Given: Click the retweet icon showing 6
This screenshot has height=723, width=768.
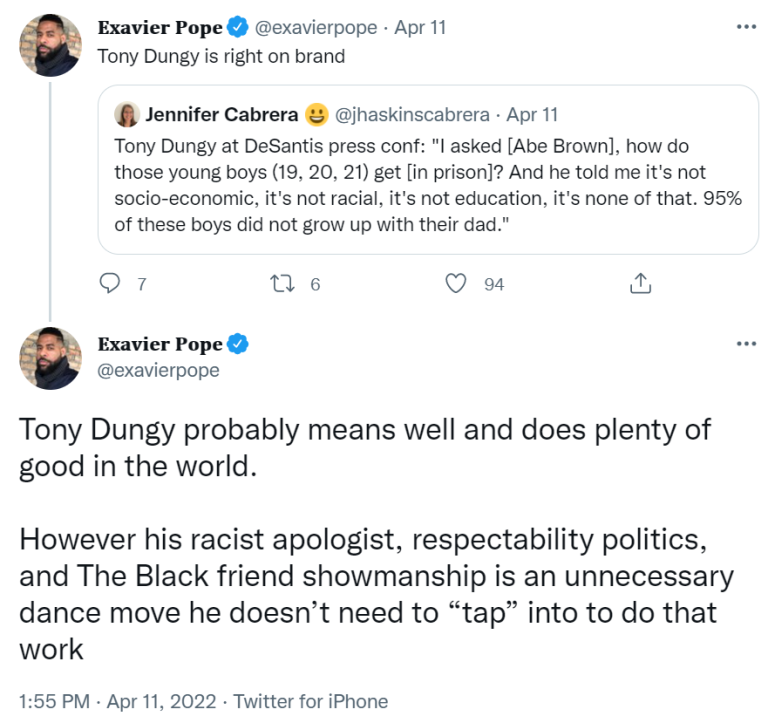Looking at the screenshot, I should pyautogui.click(x=284, y=284).
